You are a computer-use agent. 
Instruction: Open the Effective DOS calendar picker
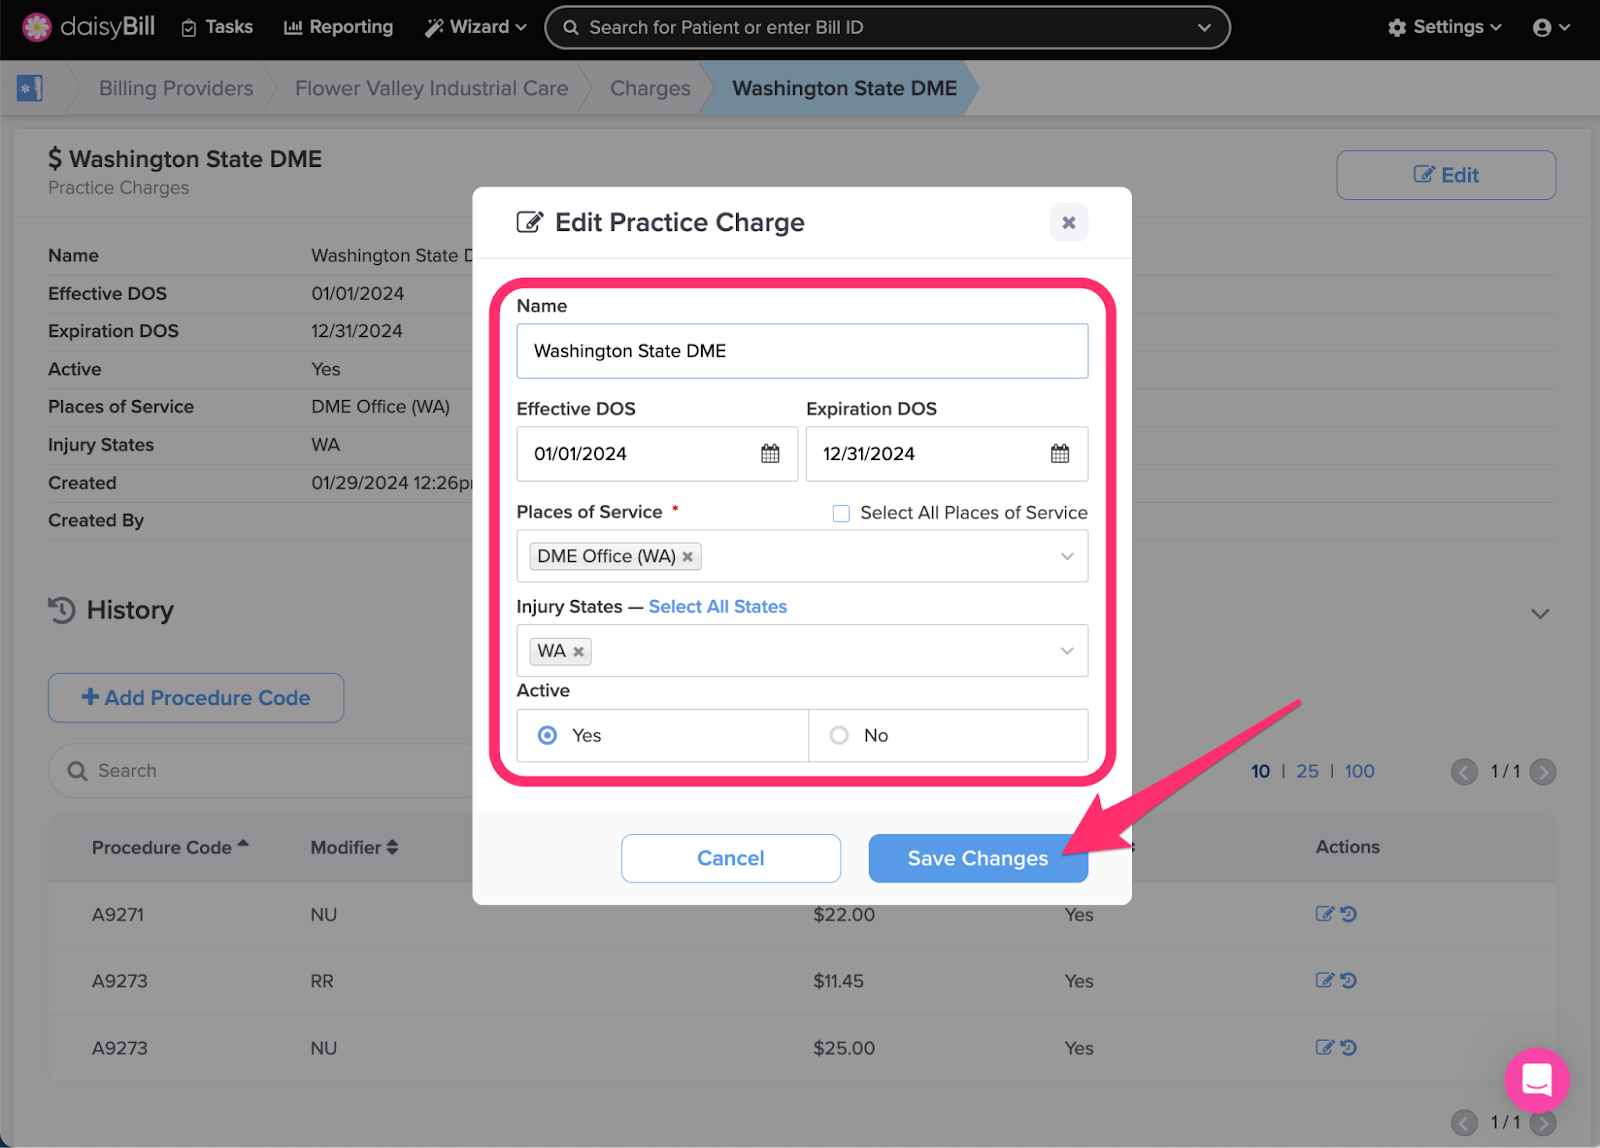pos(770,454)
